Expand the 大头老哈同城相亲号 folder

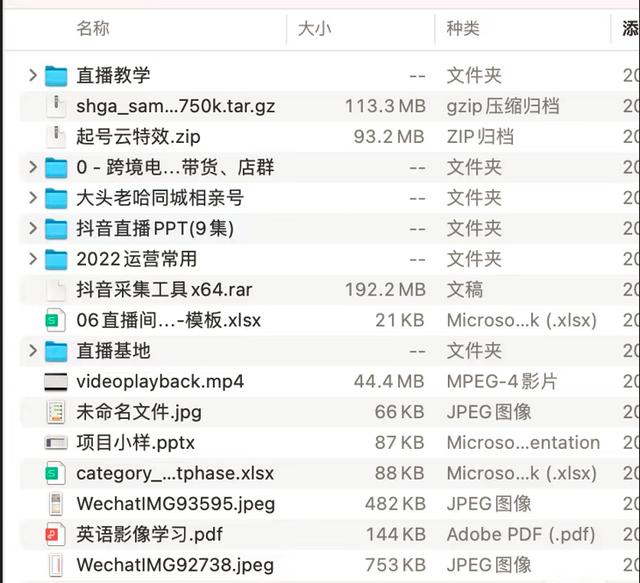33,198
